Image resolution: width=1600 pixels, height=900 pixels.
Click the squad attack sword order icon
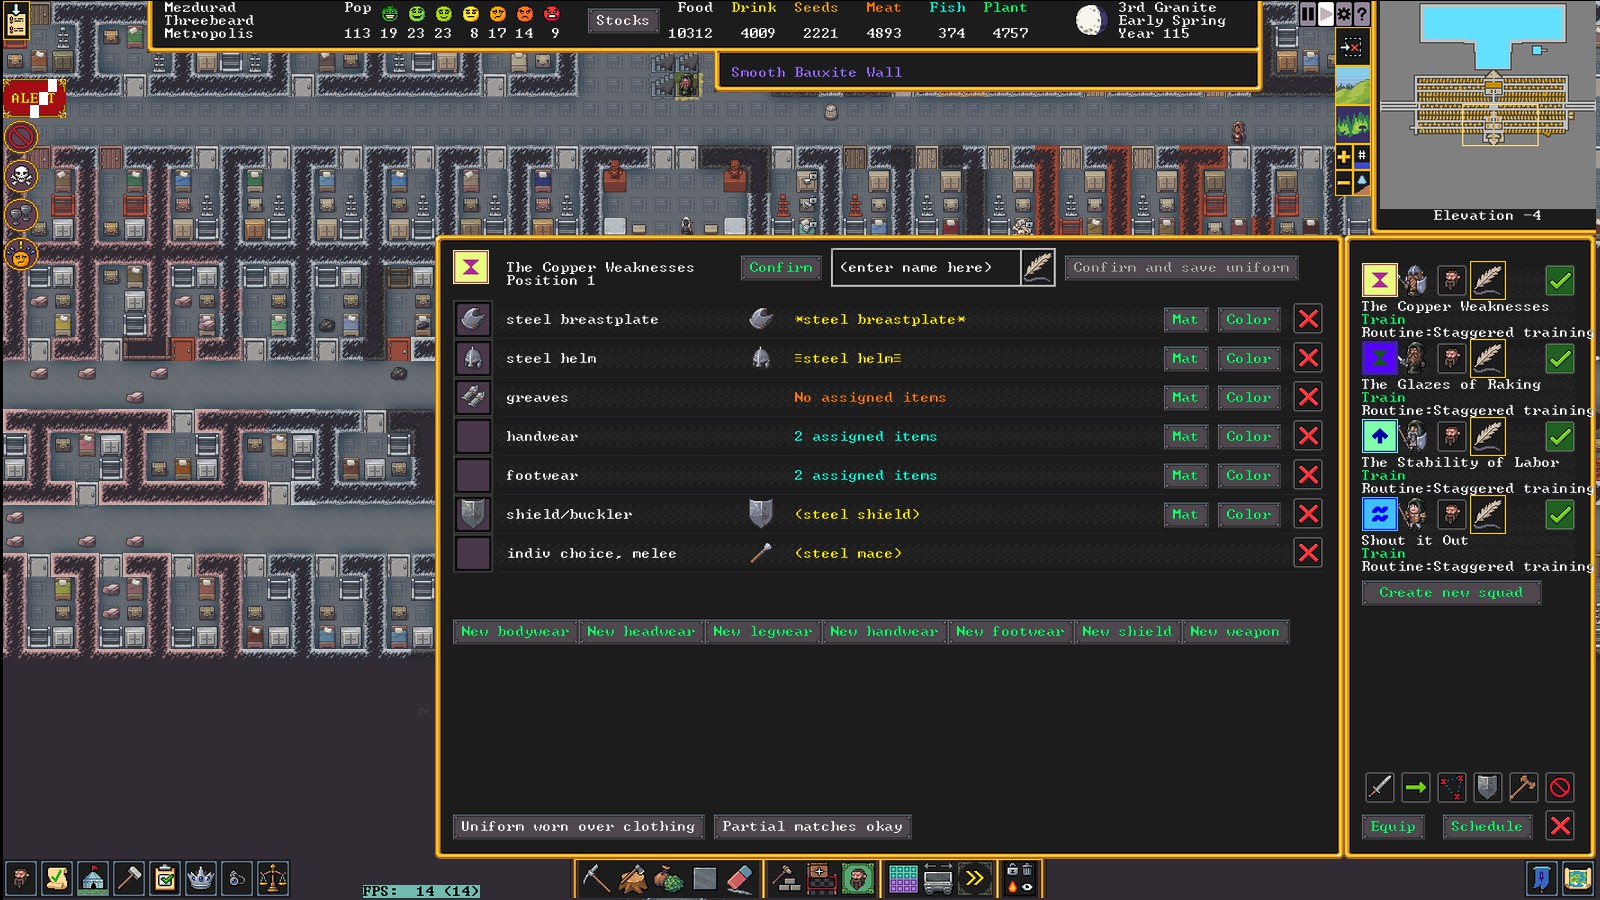1379,787
